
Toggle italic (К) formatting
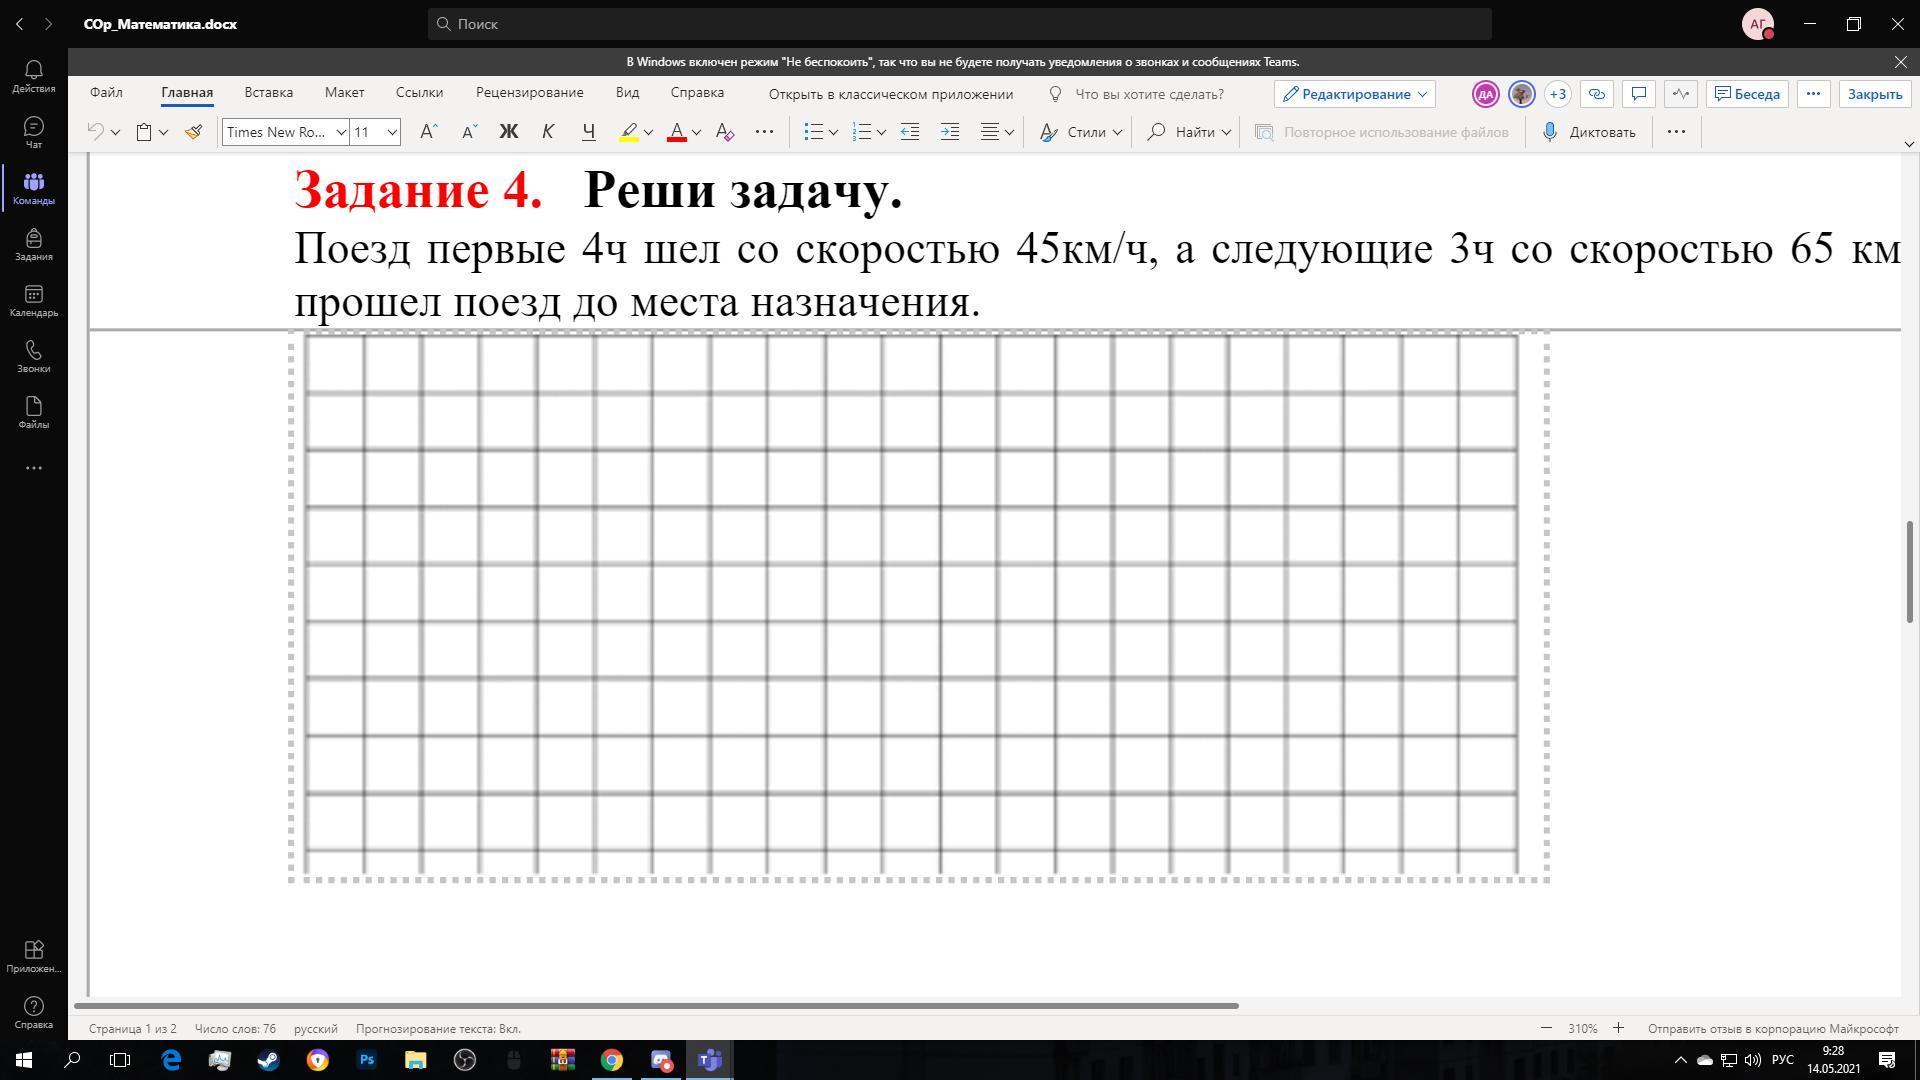coord(547,132)
